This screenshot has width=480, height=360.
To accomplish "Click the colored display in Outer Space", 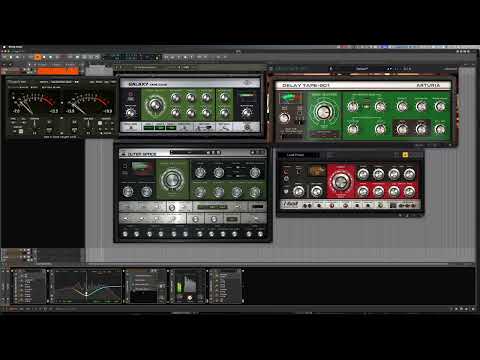I will tap(143, 168).
